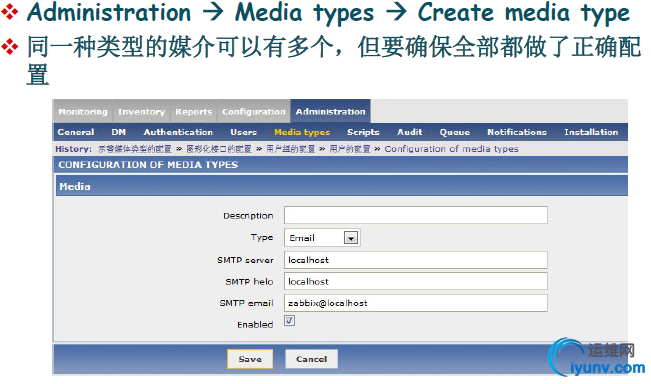Click 'Configuration of media types' history link
Viewport: 651px width, 384px height.
(x=451, y=149)
